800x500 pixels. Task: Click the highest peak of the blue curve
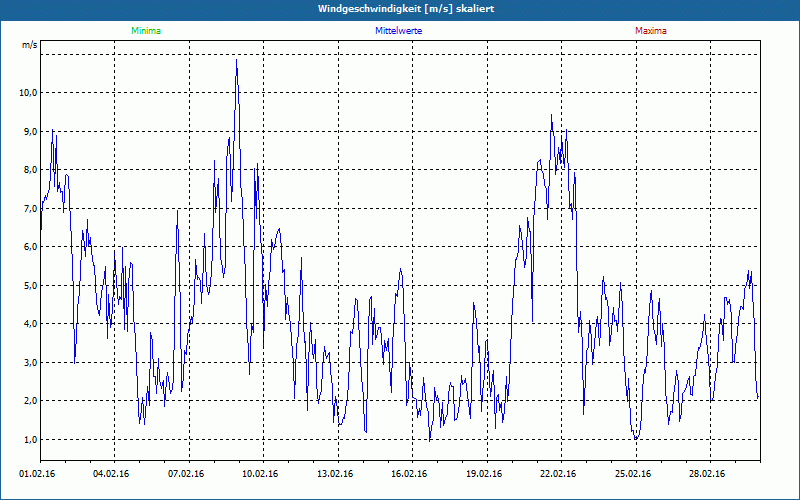pyautogui.click(x=236, y=60)
